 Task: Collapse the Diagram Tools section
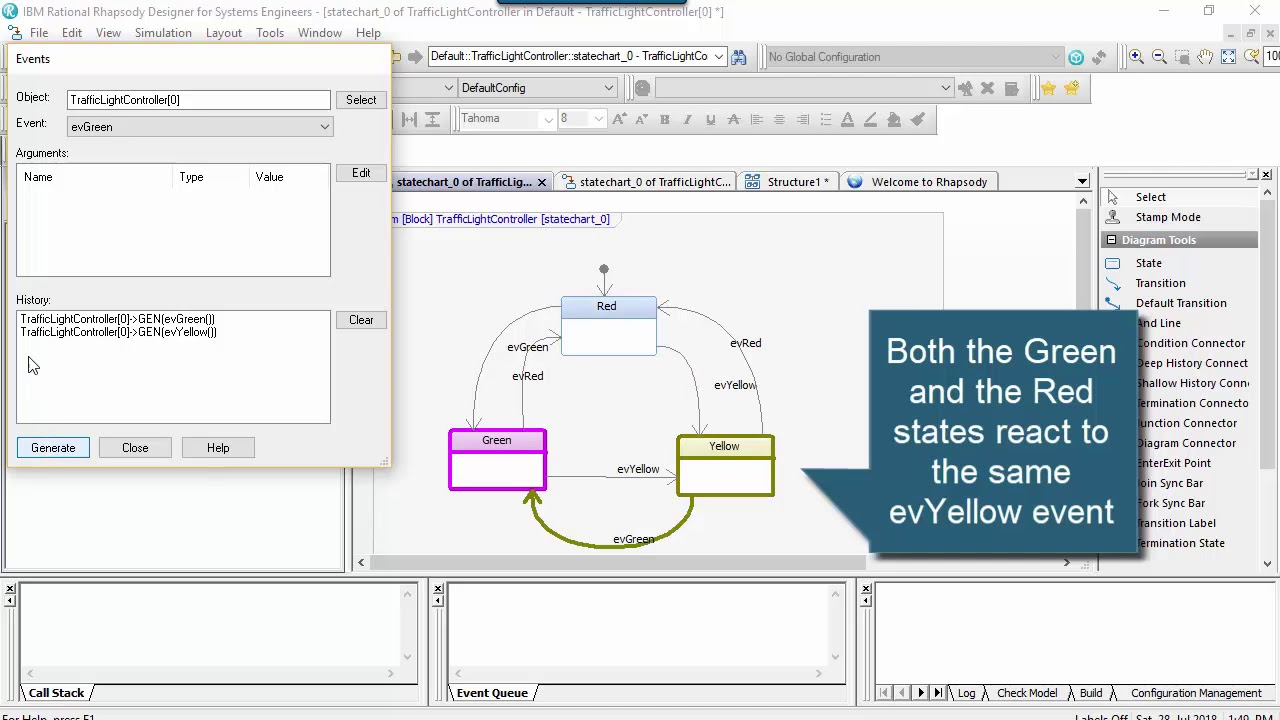pyautogui.click(x=1110, y=240)
